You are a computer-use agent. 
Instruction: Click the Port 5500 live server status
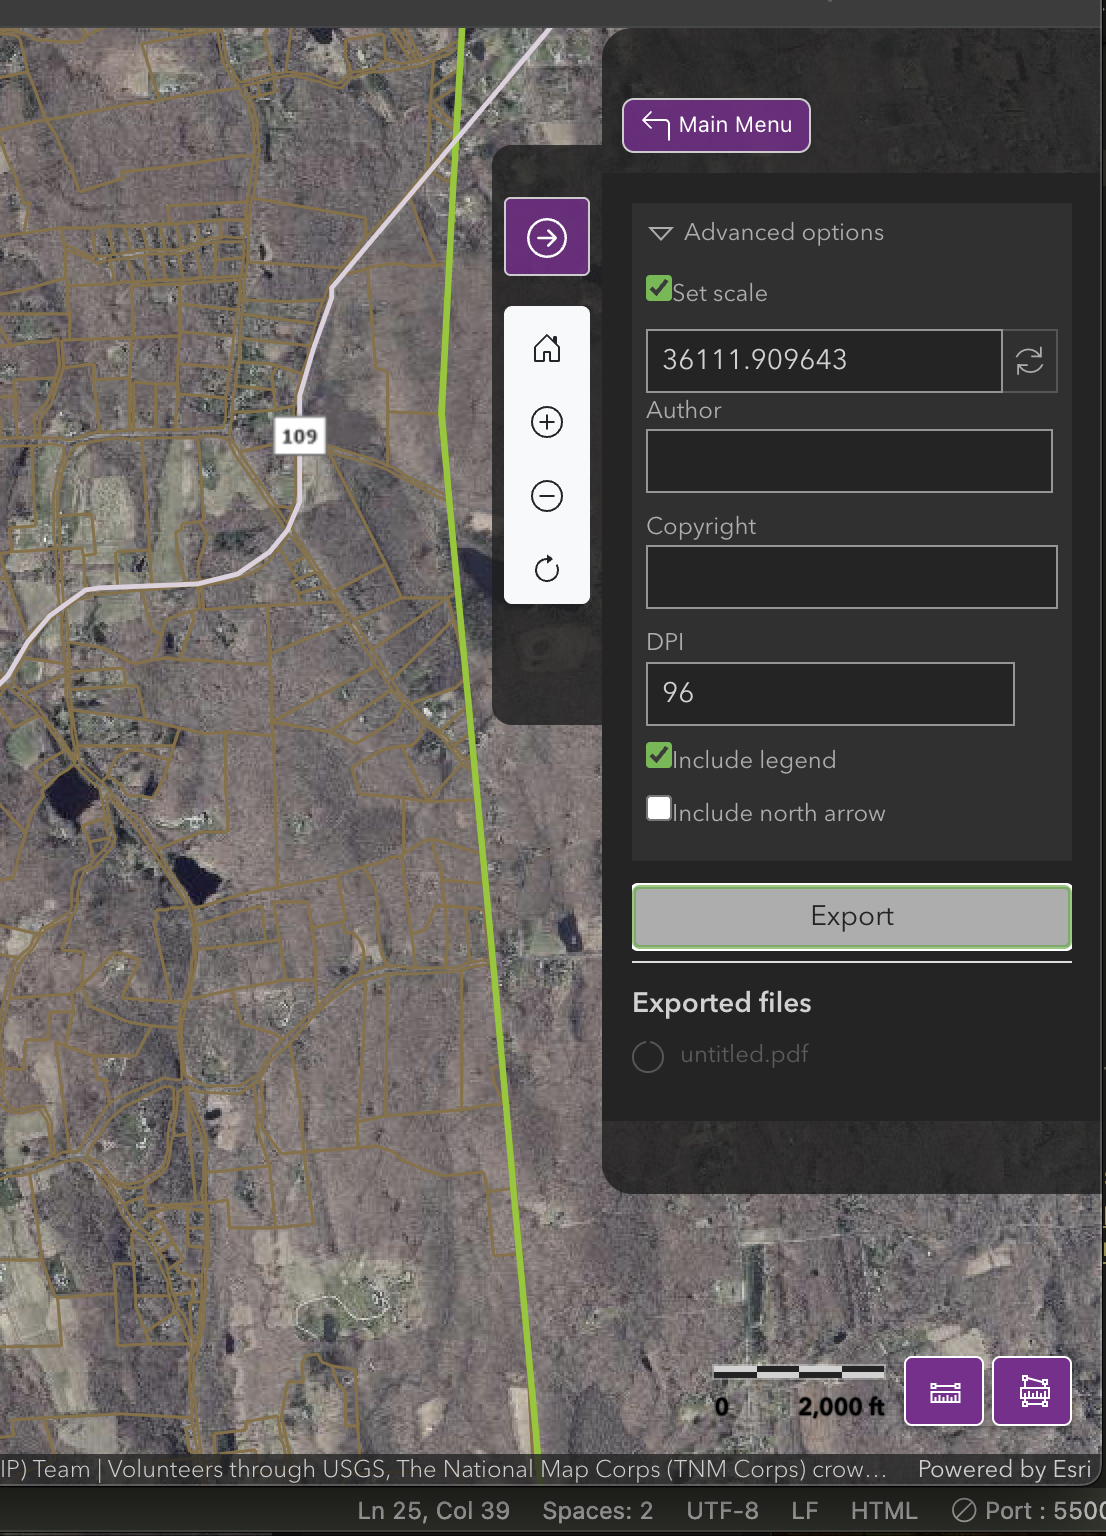[x=1028, y=1510]
